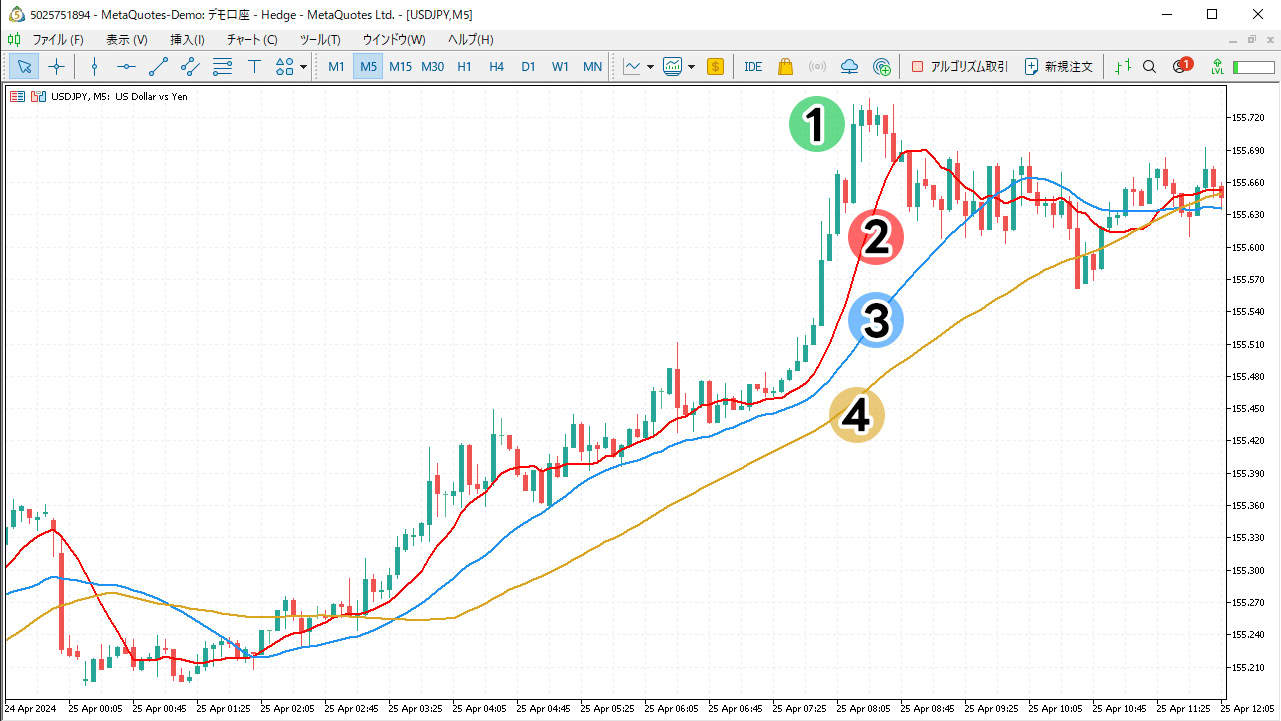Choose the text label tool

click(x=254, y=67)
